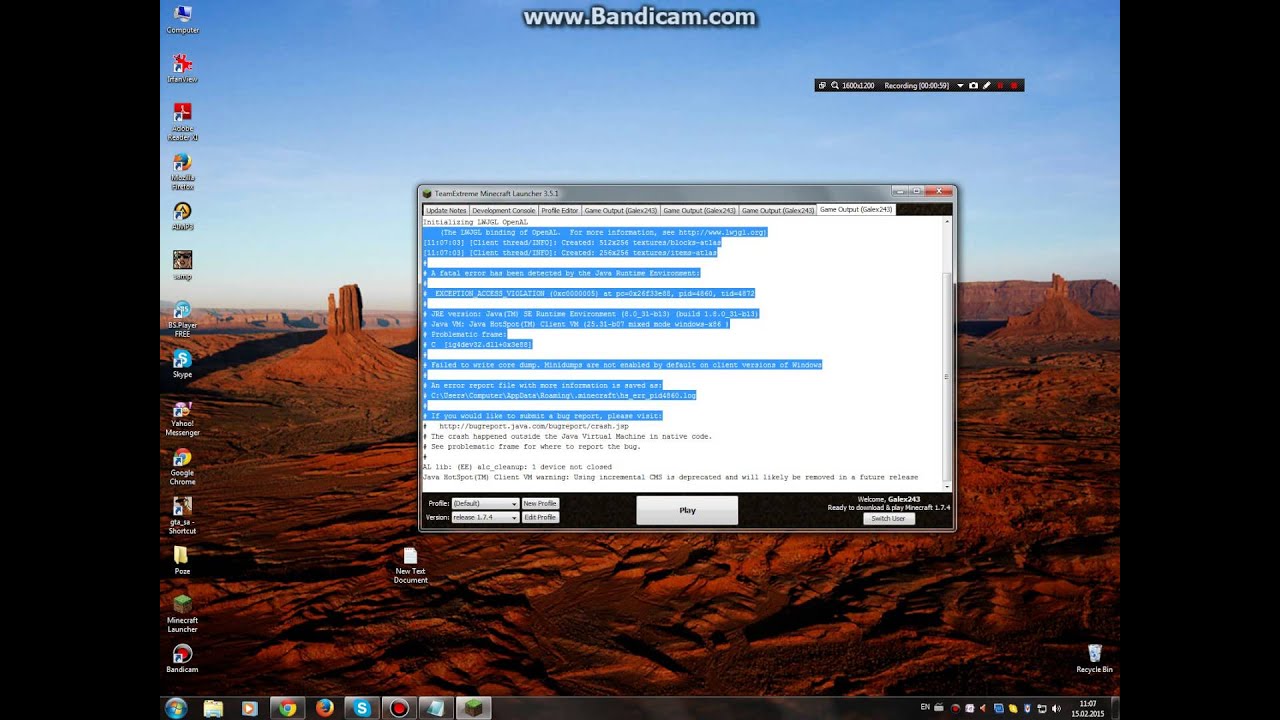Open the Profile Editor tab

(x=560, y=210)
